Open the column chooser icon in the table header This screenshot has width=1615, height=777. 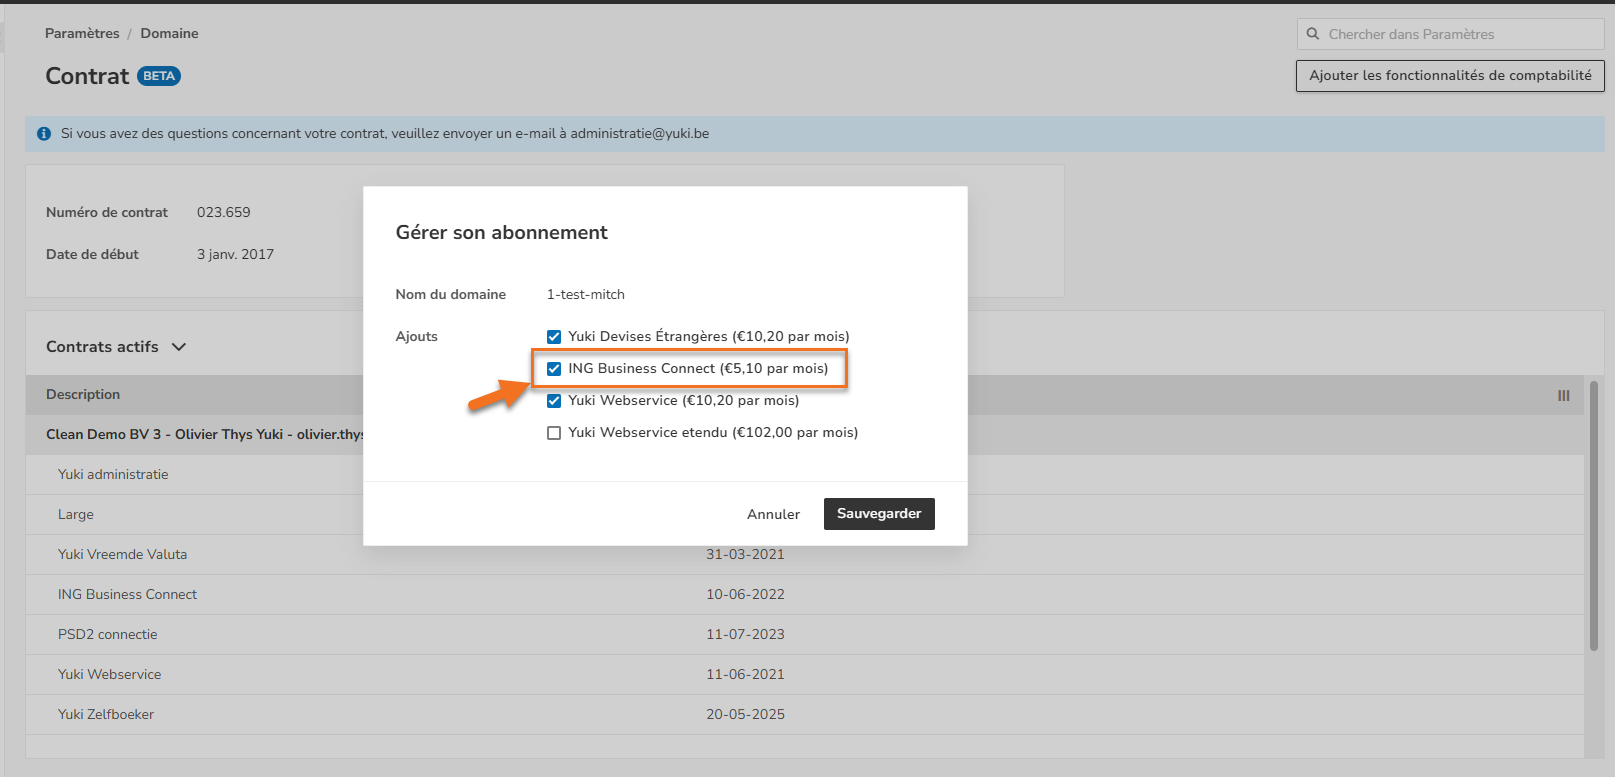tap(1564, 396)
